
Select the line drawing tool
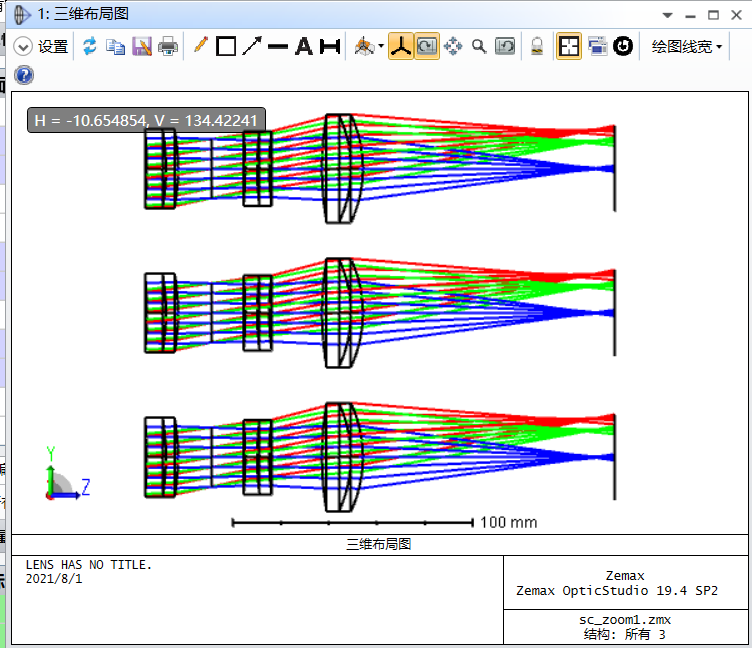(x=278, y=47)
